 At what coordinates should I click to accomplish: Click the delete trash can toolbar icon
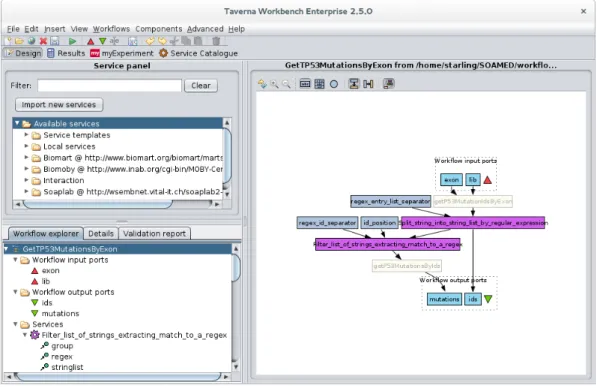[216, 41]
